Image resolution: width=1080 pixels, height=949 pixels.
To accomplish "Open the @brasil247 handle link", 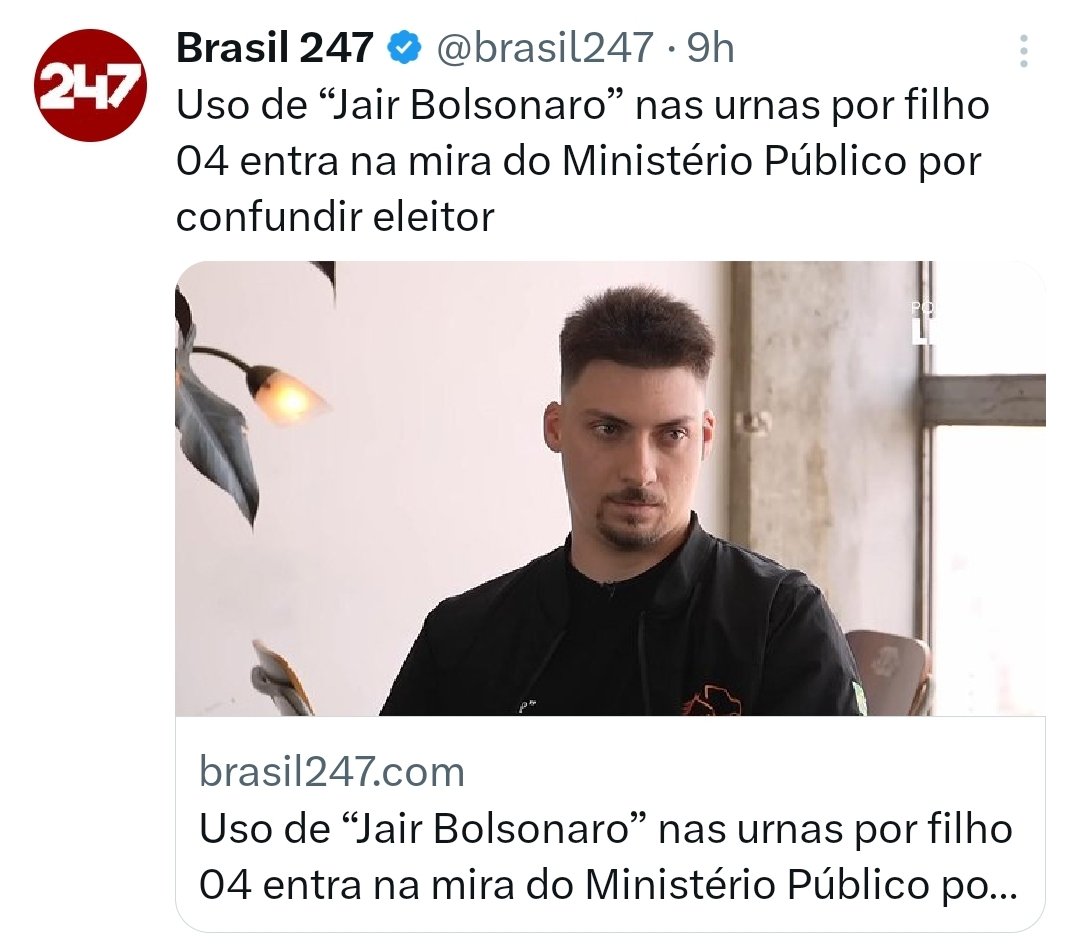I will 545,48.
